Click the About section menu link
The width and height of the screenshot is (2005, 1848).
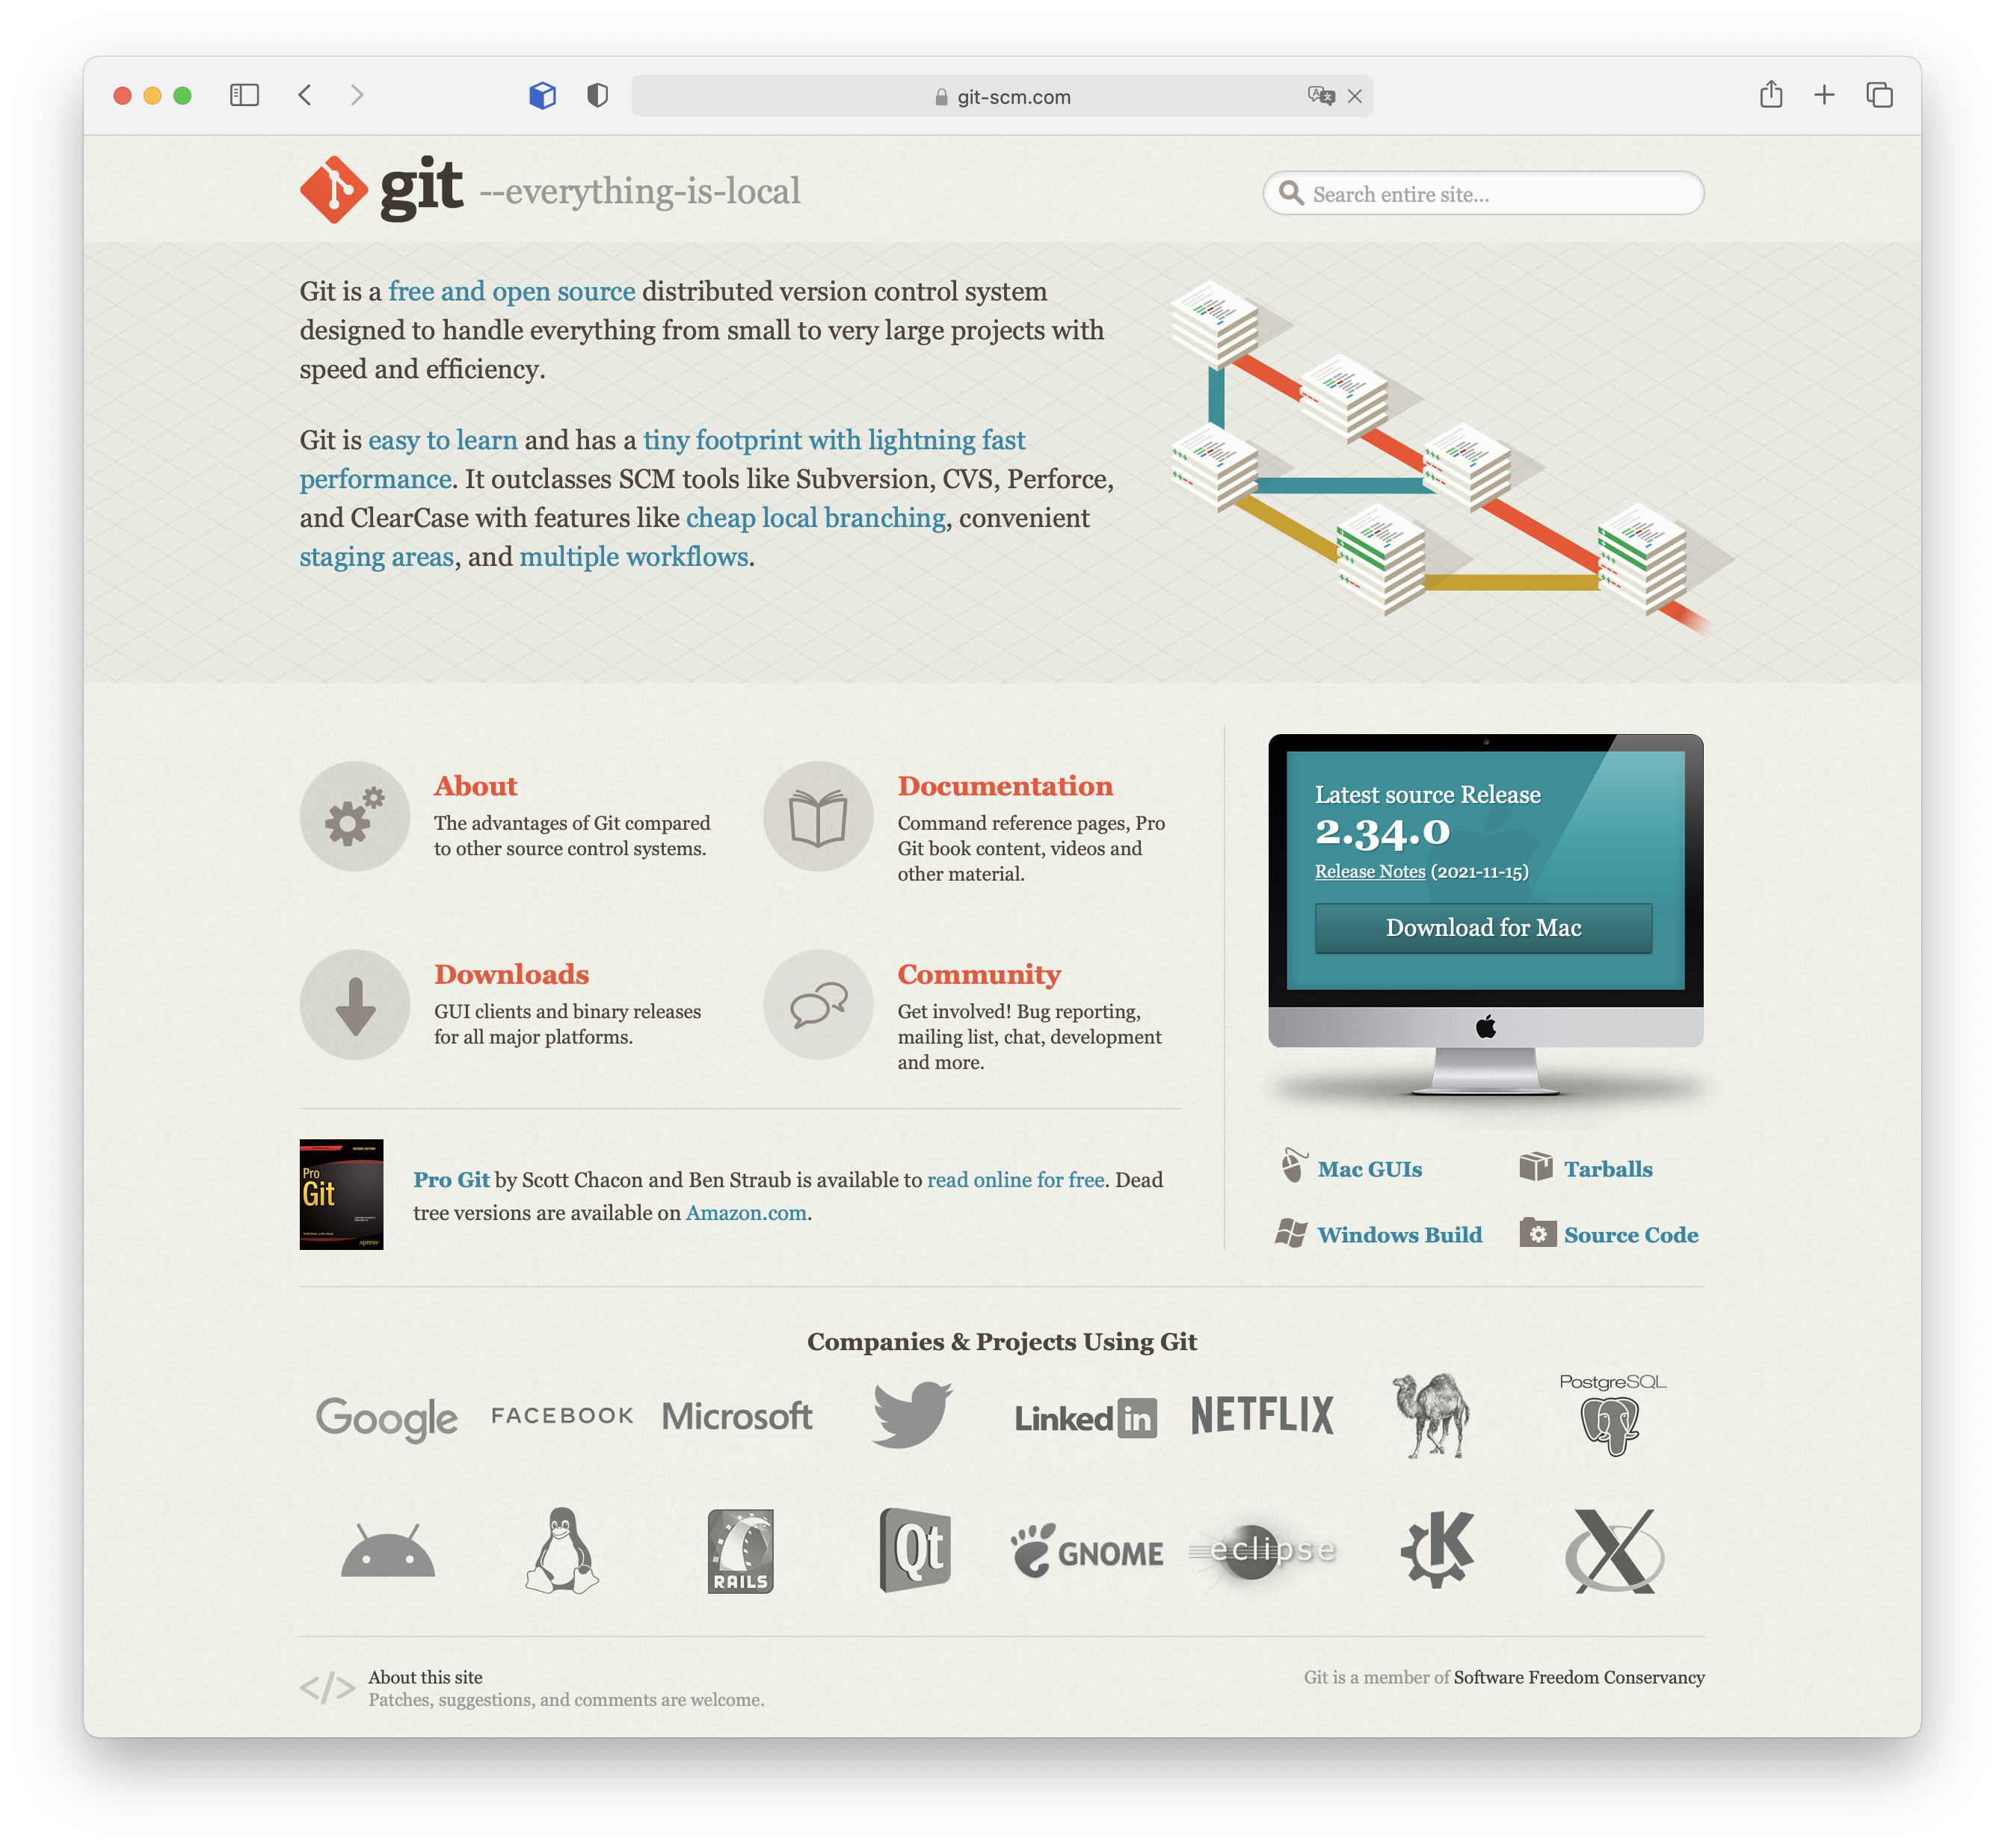point(478,786)
